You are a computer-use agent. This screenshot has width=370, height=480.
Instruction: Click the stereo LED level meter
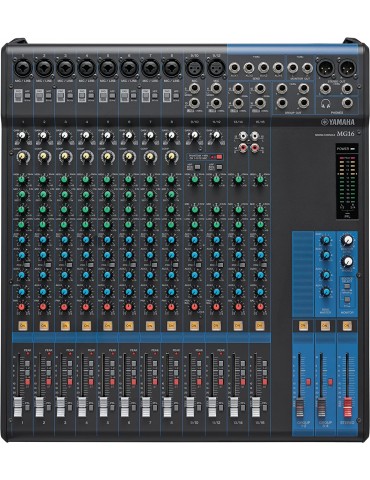point(346,182)
